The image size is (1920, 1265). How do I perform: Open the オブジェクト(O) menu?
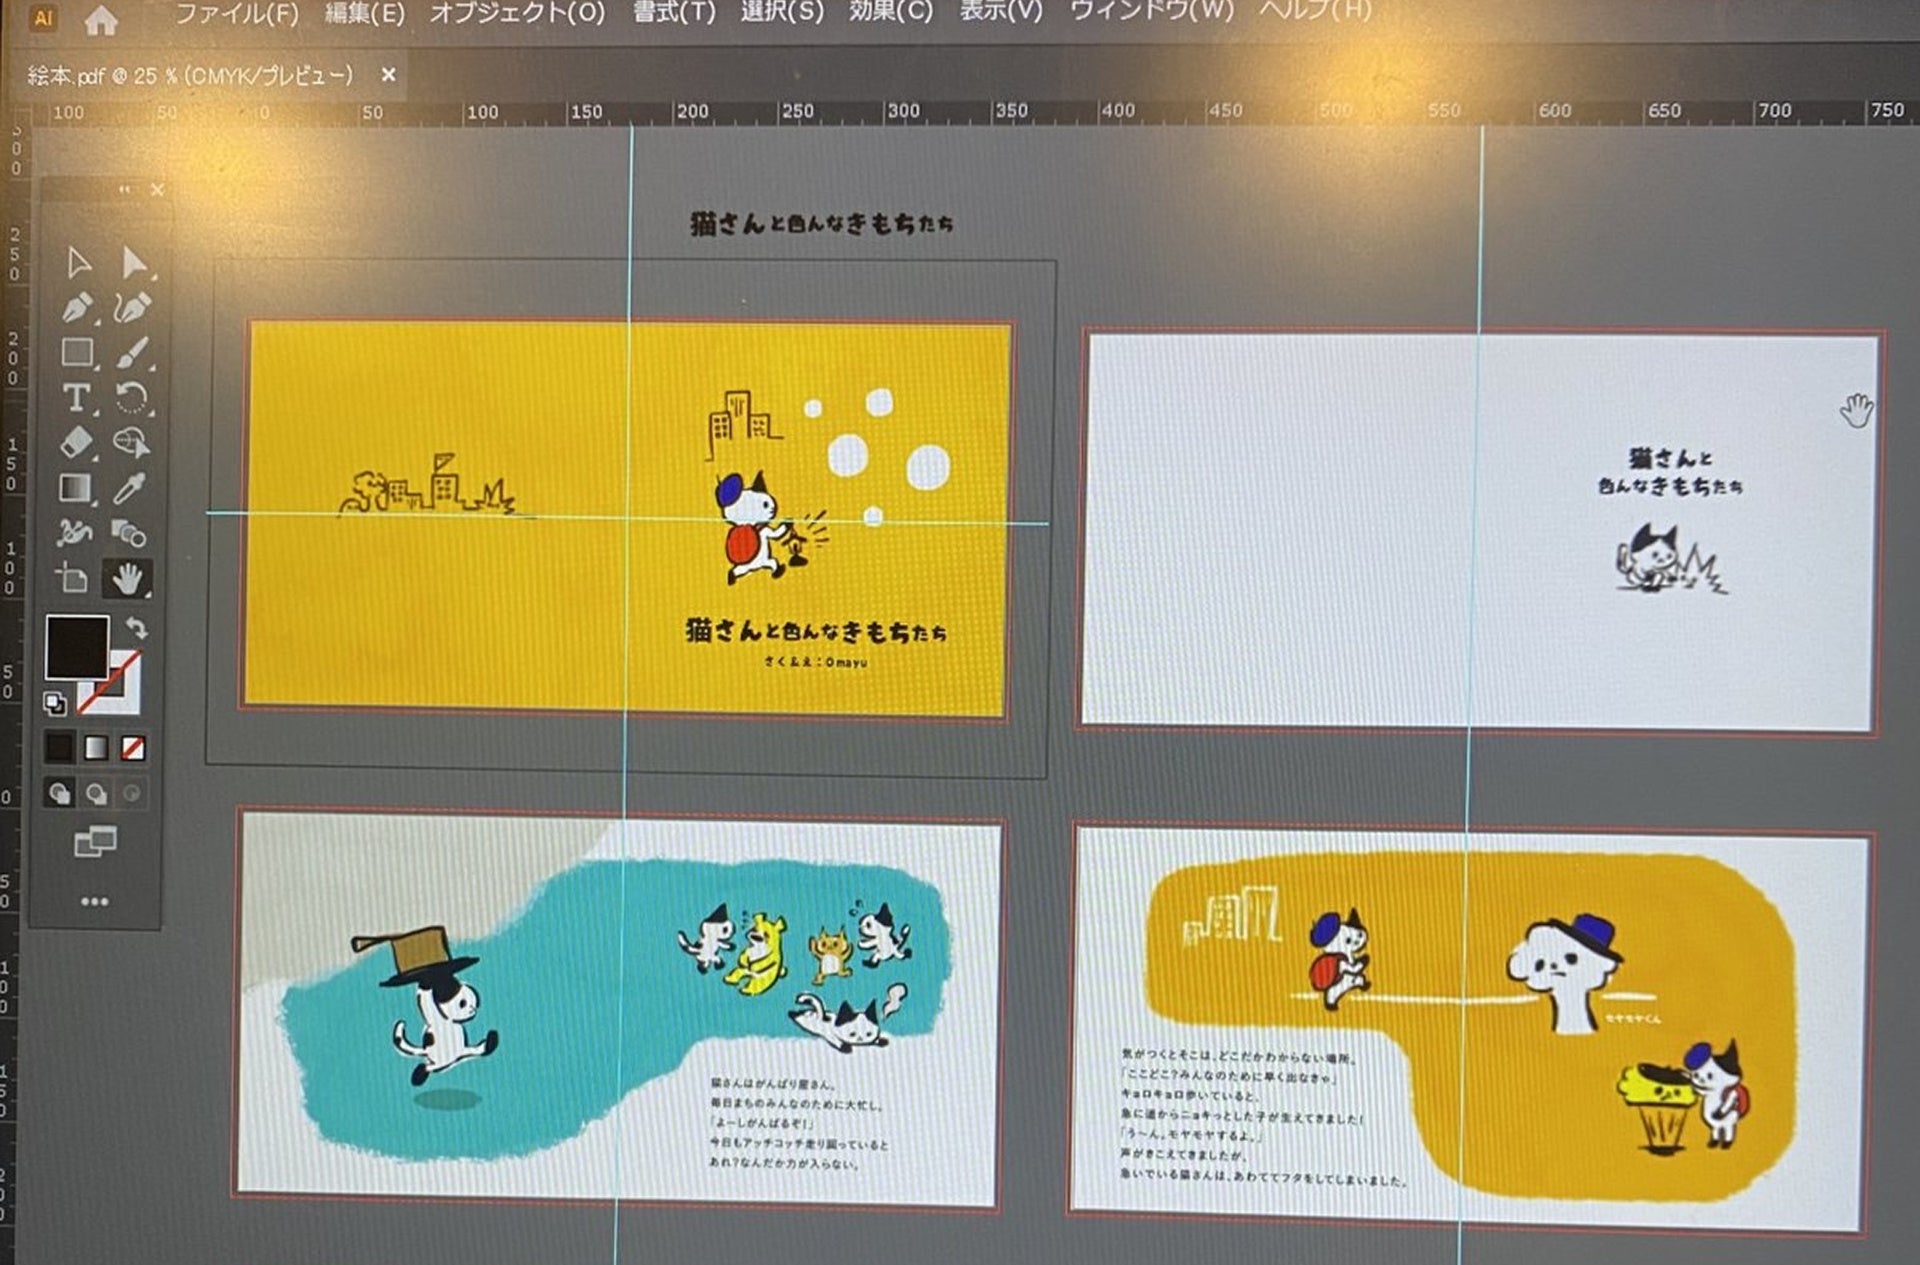click(x=517, y=13)
